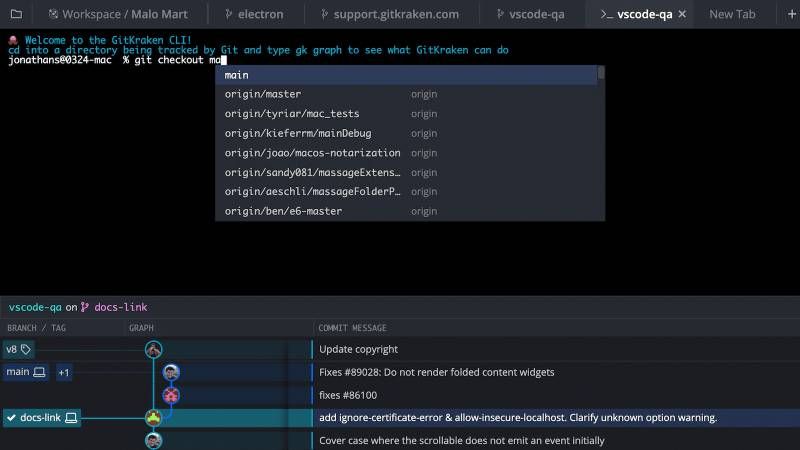This screenshot has width=800, height=450.
Task: Click the avatar on fixes #86100 commit
Action: (171, 395)
